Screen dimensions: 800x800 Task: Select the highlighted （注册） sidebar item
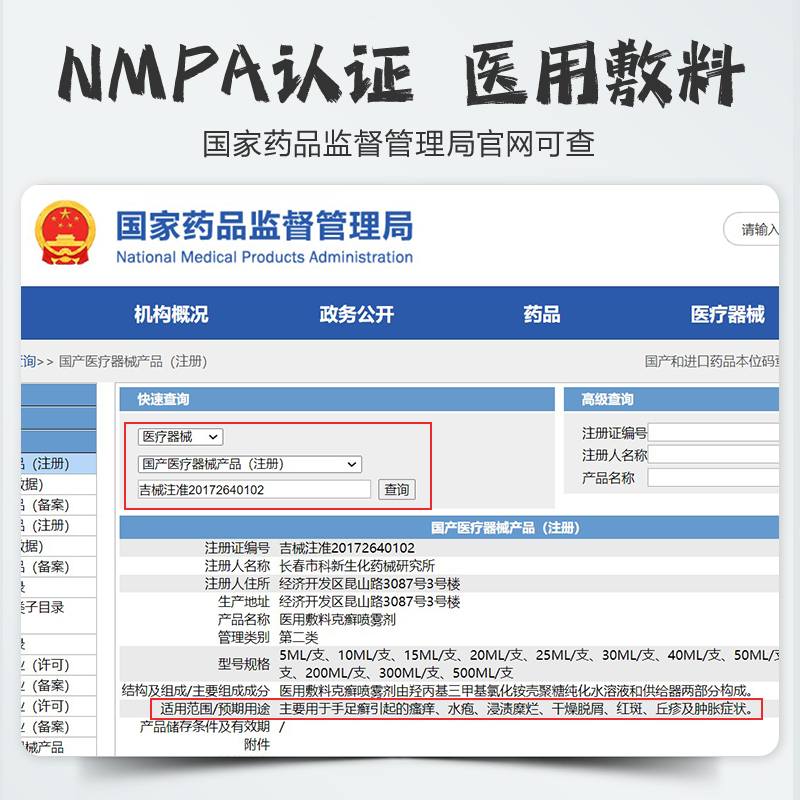58,464
